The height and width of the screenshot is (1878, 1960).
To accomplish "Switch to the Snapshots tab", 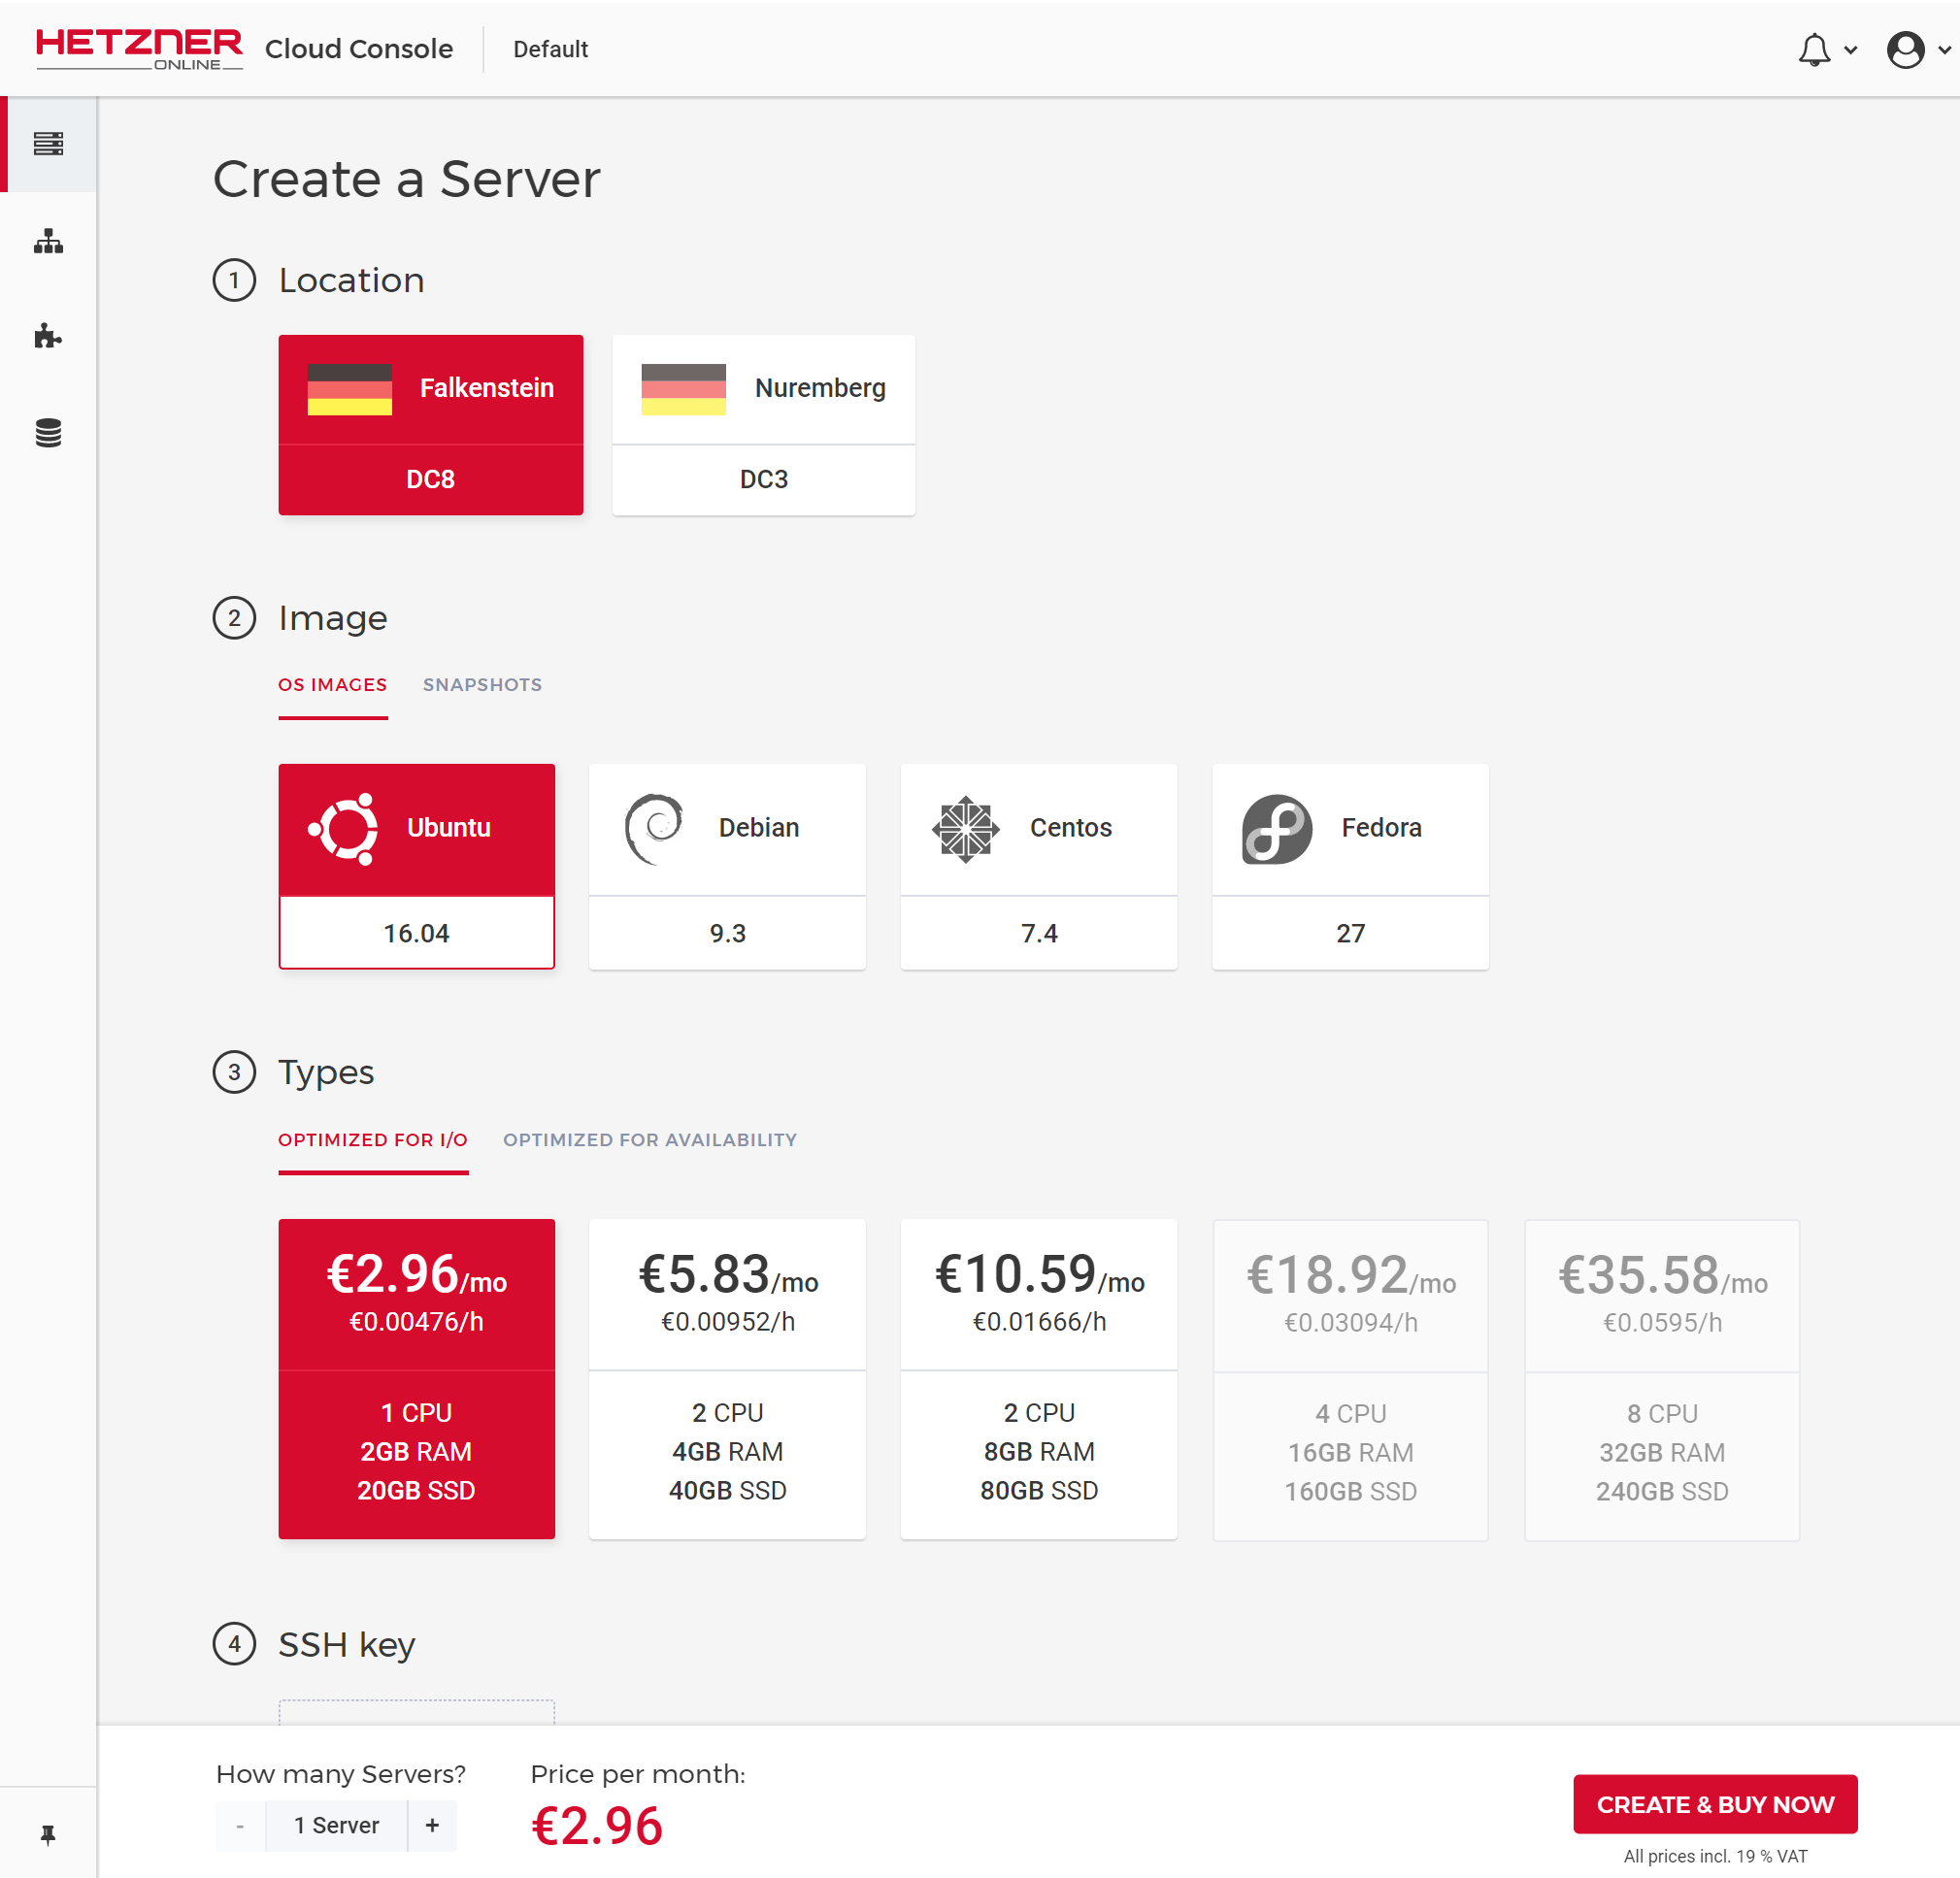I will point(482,685).
